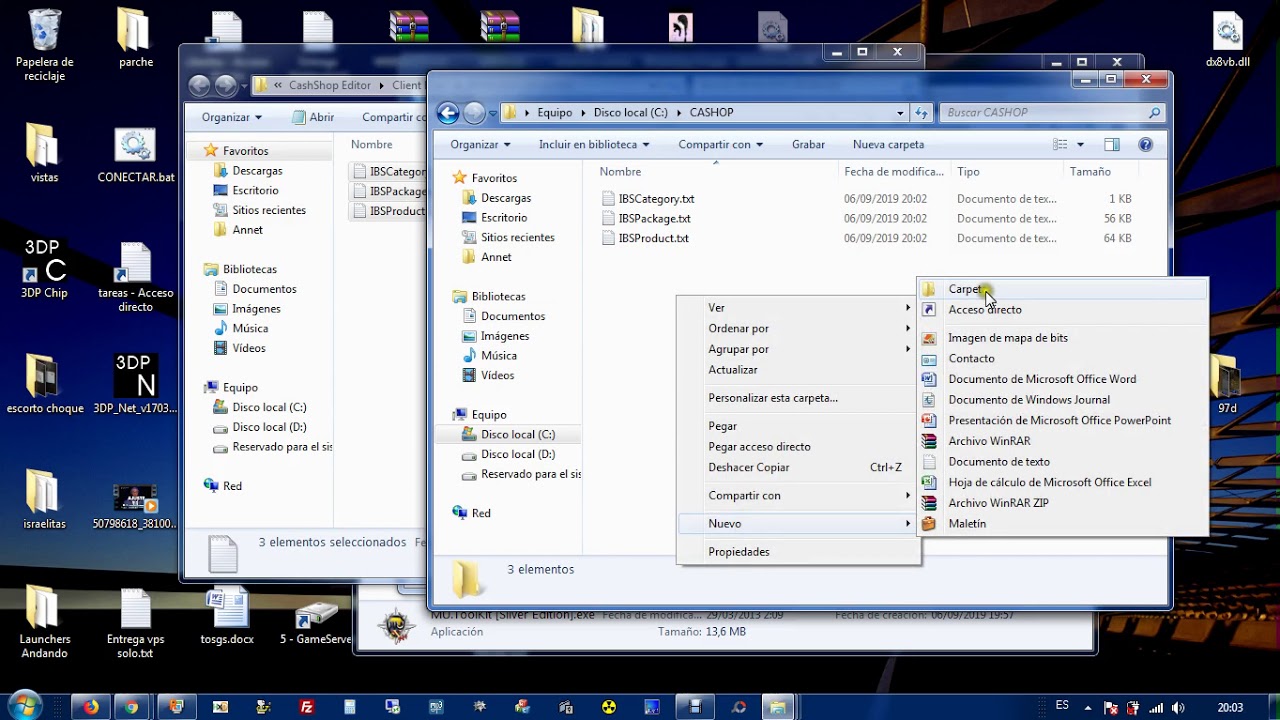This screenshot has width=1280, height=720.
Task: Choose Deshacer Copiar in context menu
Action: pyautogui.click(x=799, y=467)
